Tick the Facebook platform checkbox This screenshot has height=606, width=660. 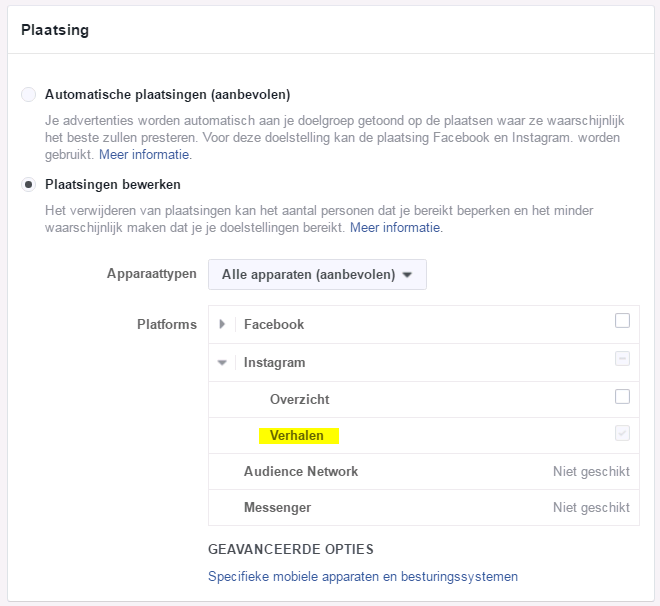622,321
